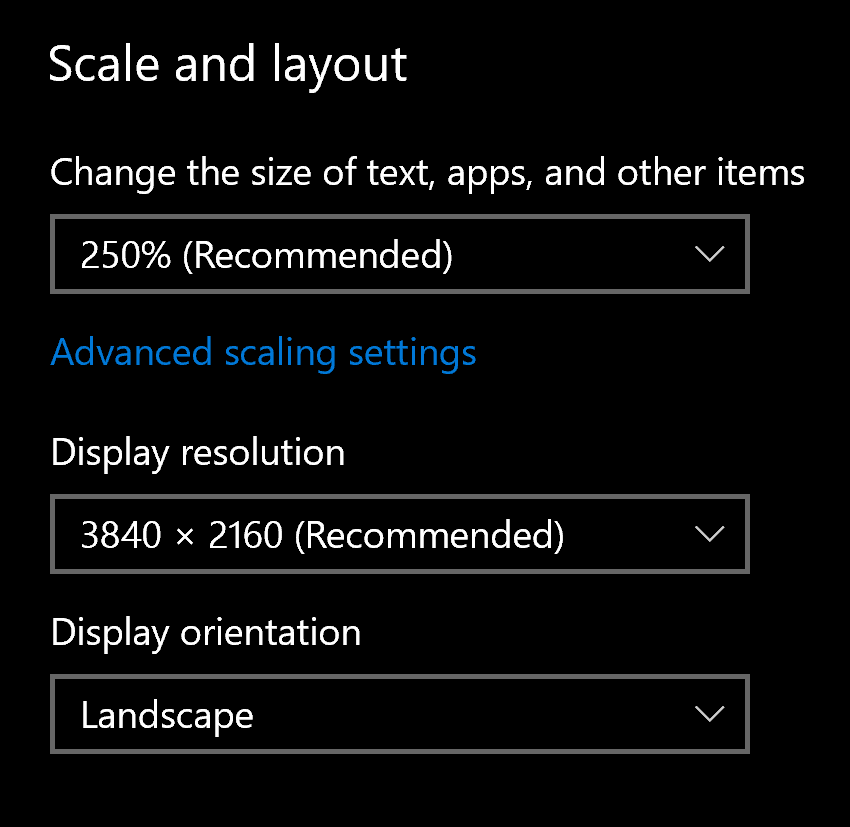Click the chevron arrow on the resolution dropdown

(709, 535)
